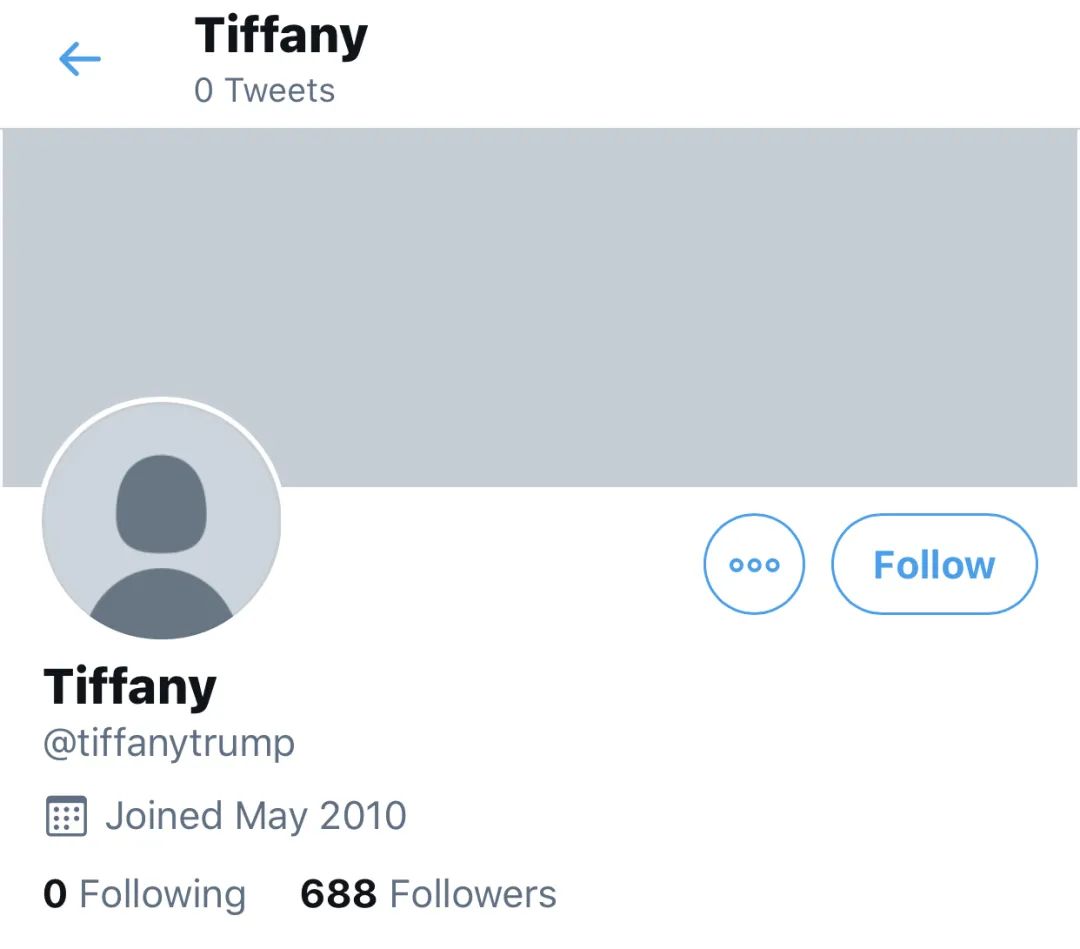Click the gray header banner image
Viewport: 1080px width, 949px height.
(x=600, y=300)
